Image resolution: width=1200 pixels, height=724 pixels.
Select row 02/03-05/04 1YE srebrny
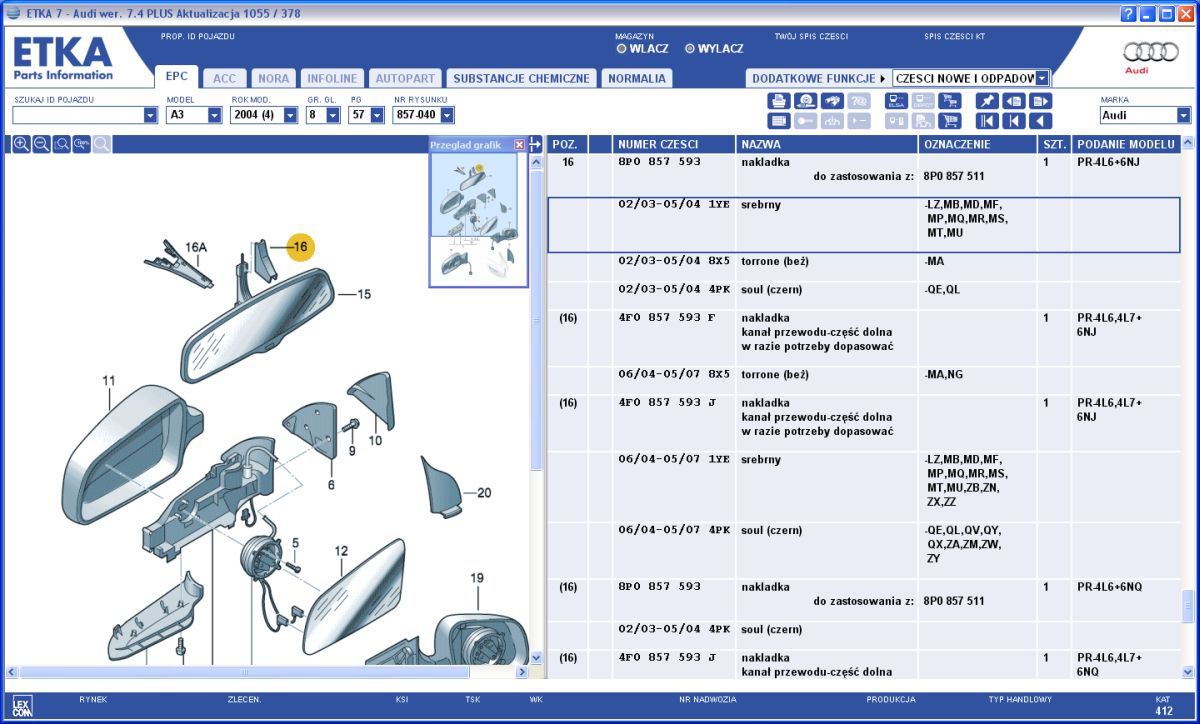pos(864,224)
